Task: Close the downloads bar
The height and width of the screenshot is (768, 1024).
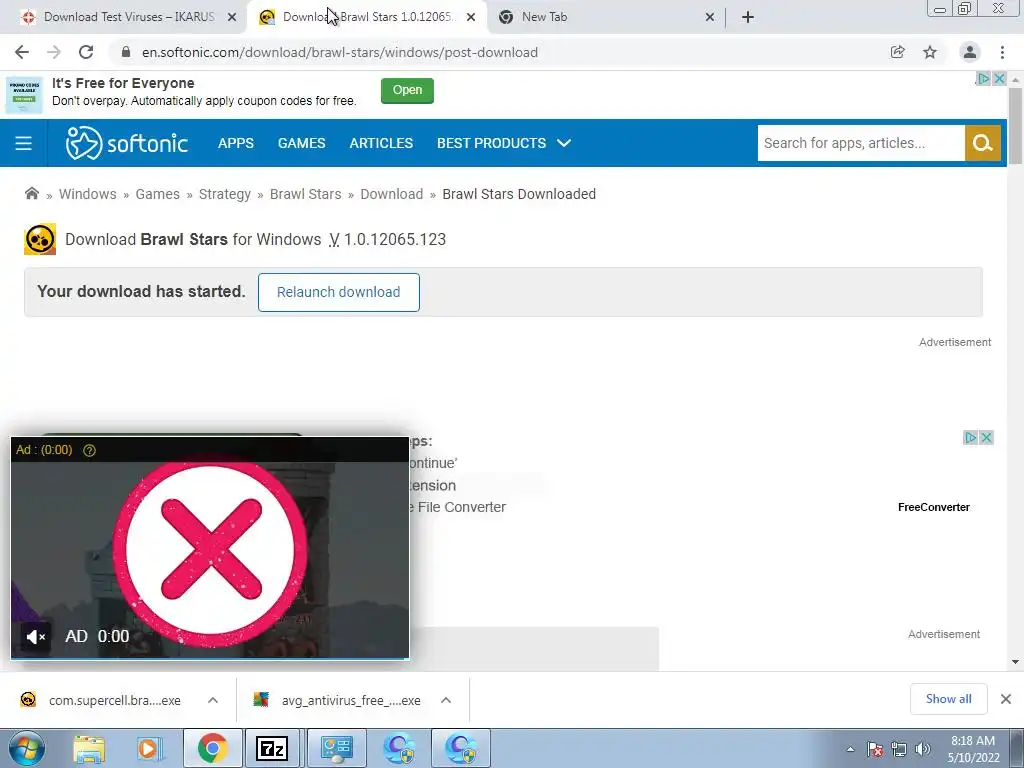Action: (x=1006, y=699)
